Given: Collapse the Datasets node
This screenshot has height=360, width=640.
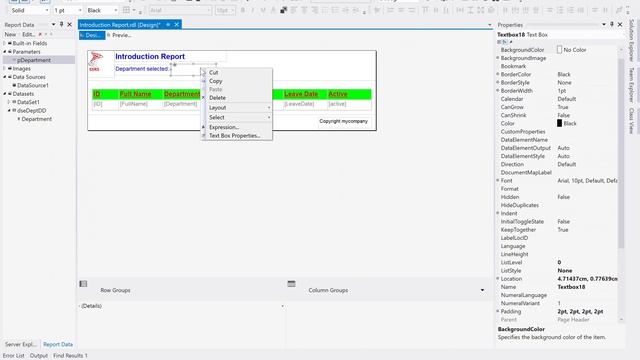Looking at the screenshot, I should 5,94.
